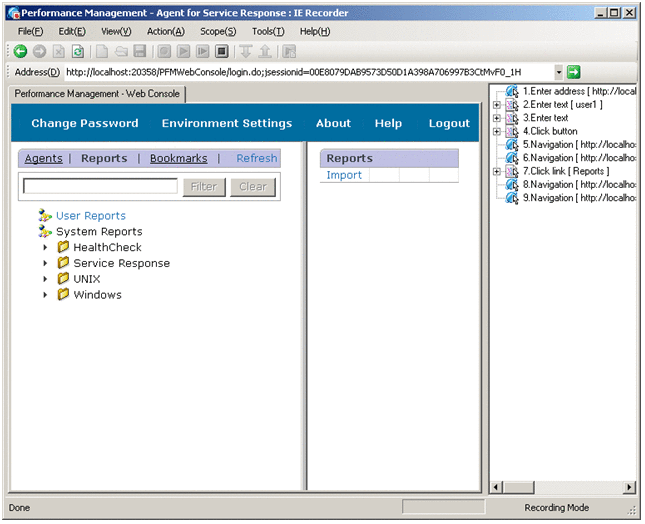Click the Import link under Reports
The image size is (645, 524).
coord(344,175)
